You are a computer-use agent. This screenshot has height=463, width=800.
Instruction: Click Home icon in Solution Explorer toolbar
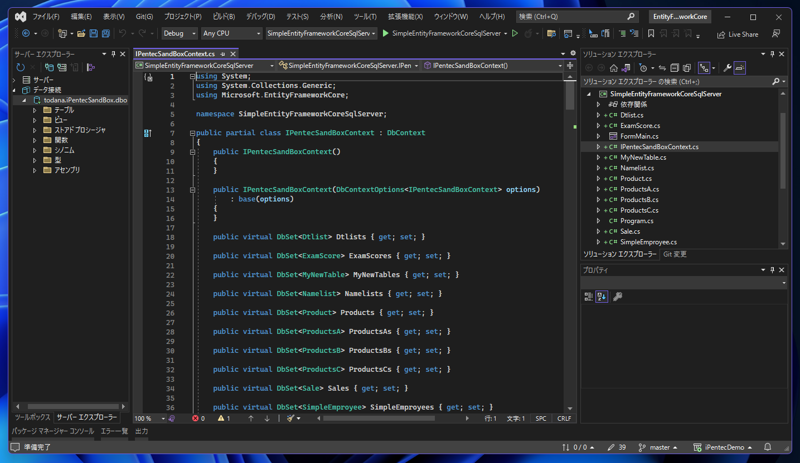614,67
